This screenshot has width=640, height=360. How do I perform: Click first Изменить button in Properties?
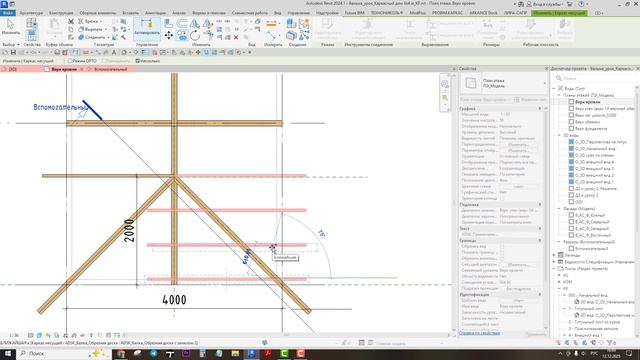[518, 144]
